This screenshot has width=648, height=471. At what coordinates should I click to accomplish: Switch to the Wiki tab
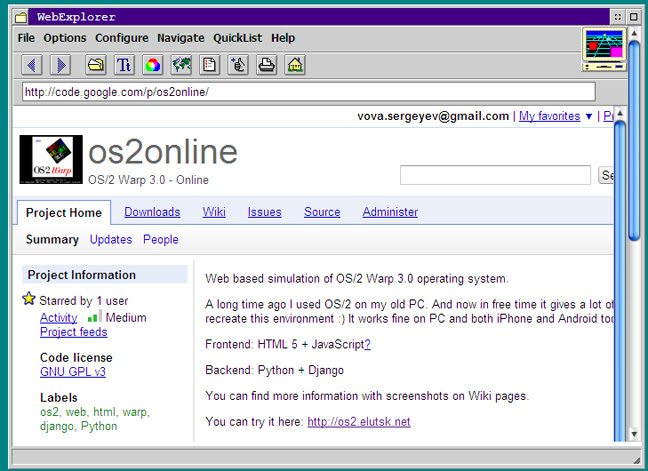pos(214,212)
